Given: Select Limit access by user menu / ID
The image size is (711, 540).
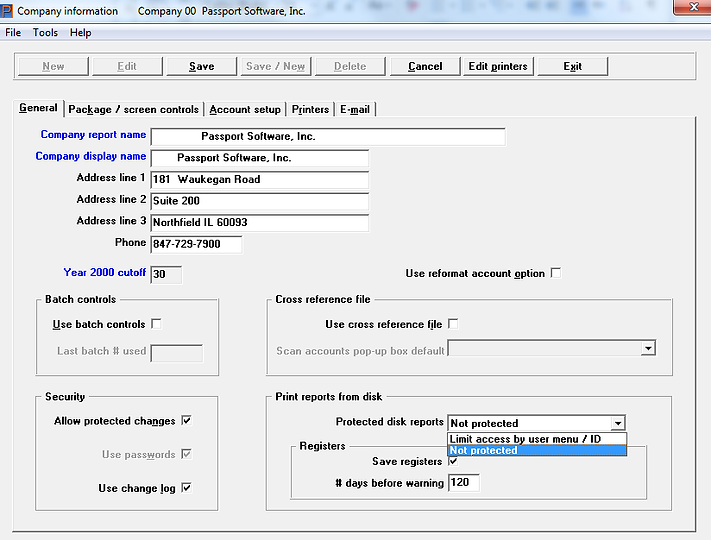Looking at the screenshot, I should [x=537, y=439].
